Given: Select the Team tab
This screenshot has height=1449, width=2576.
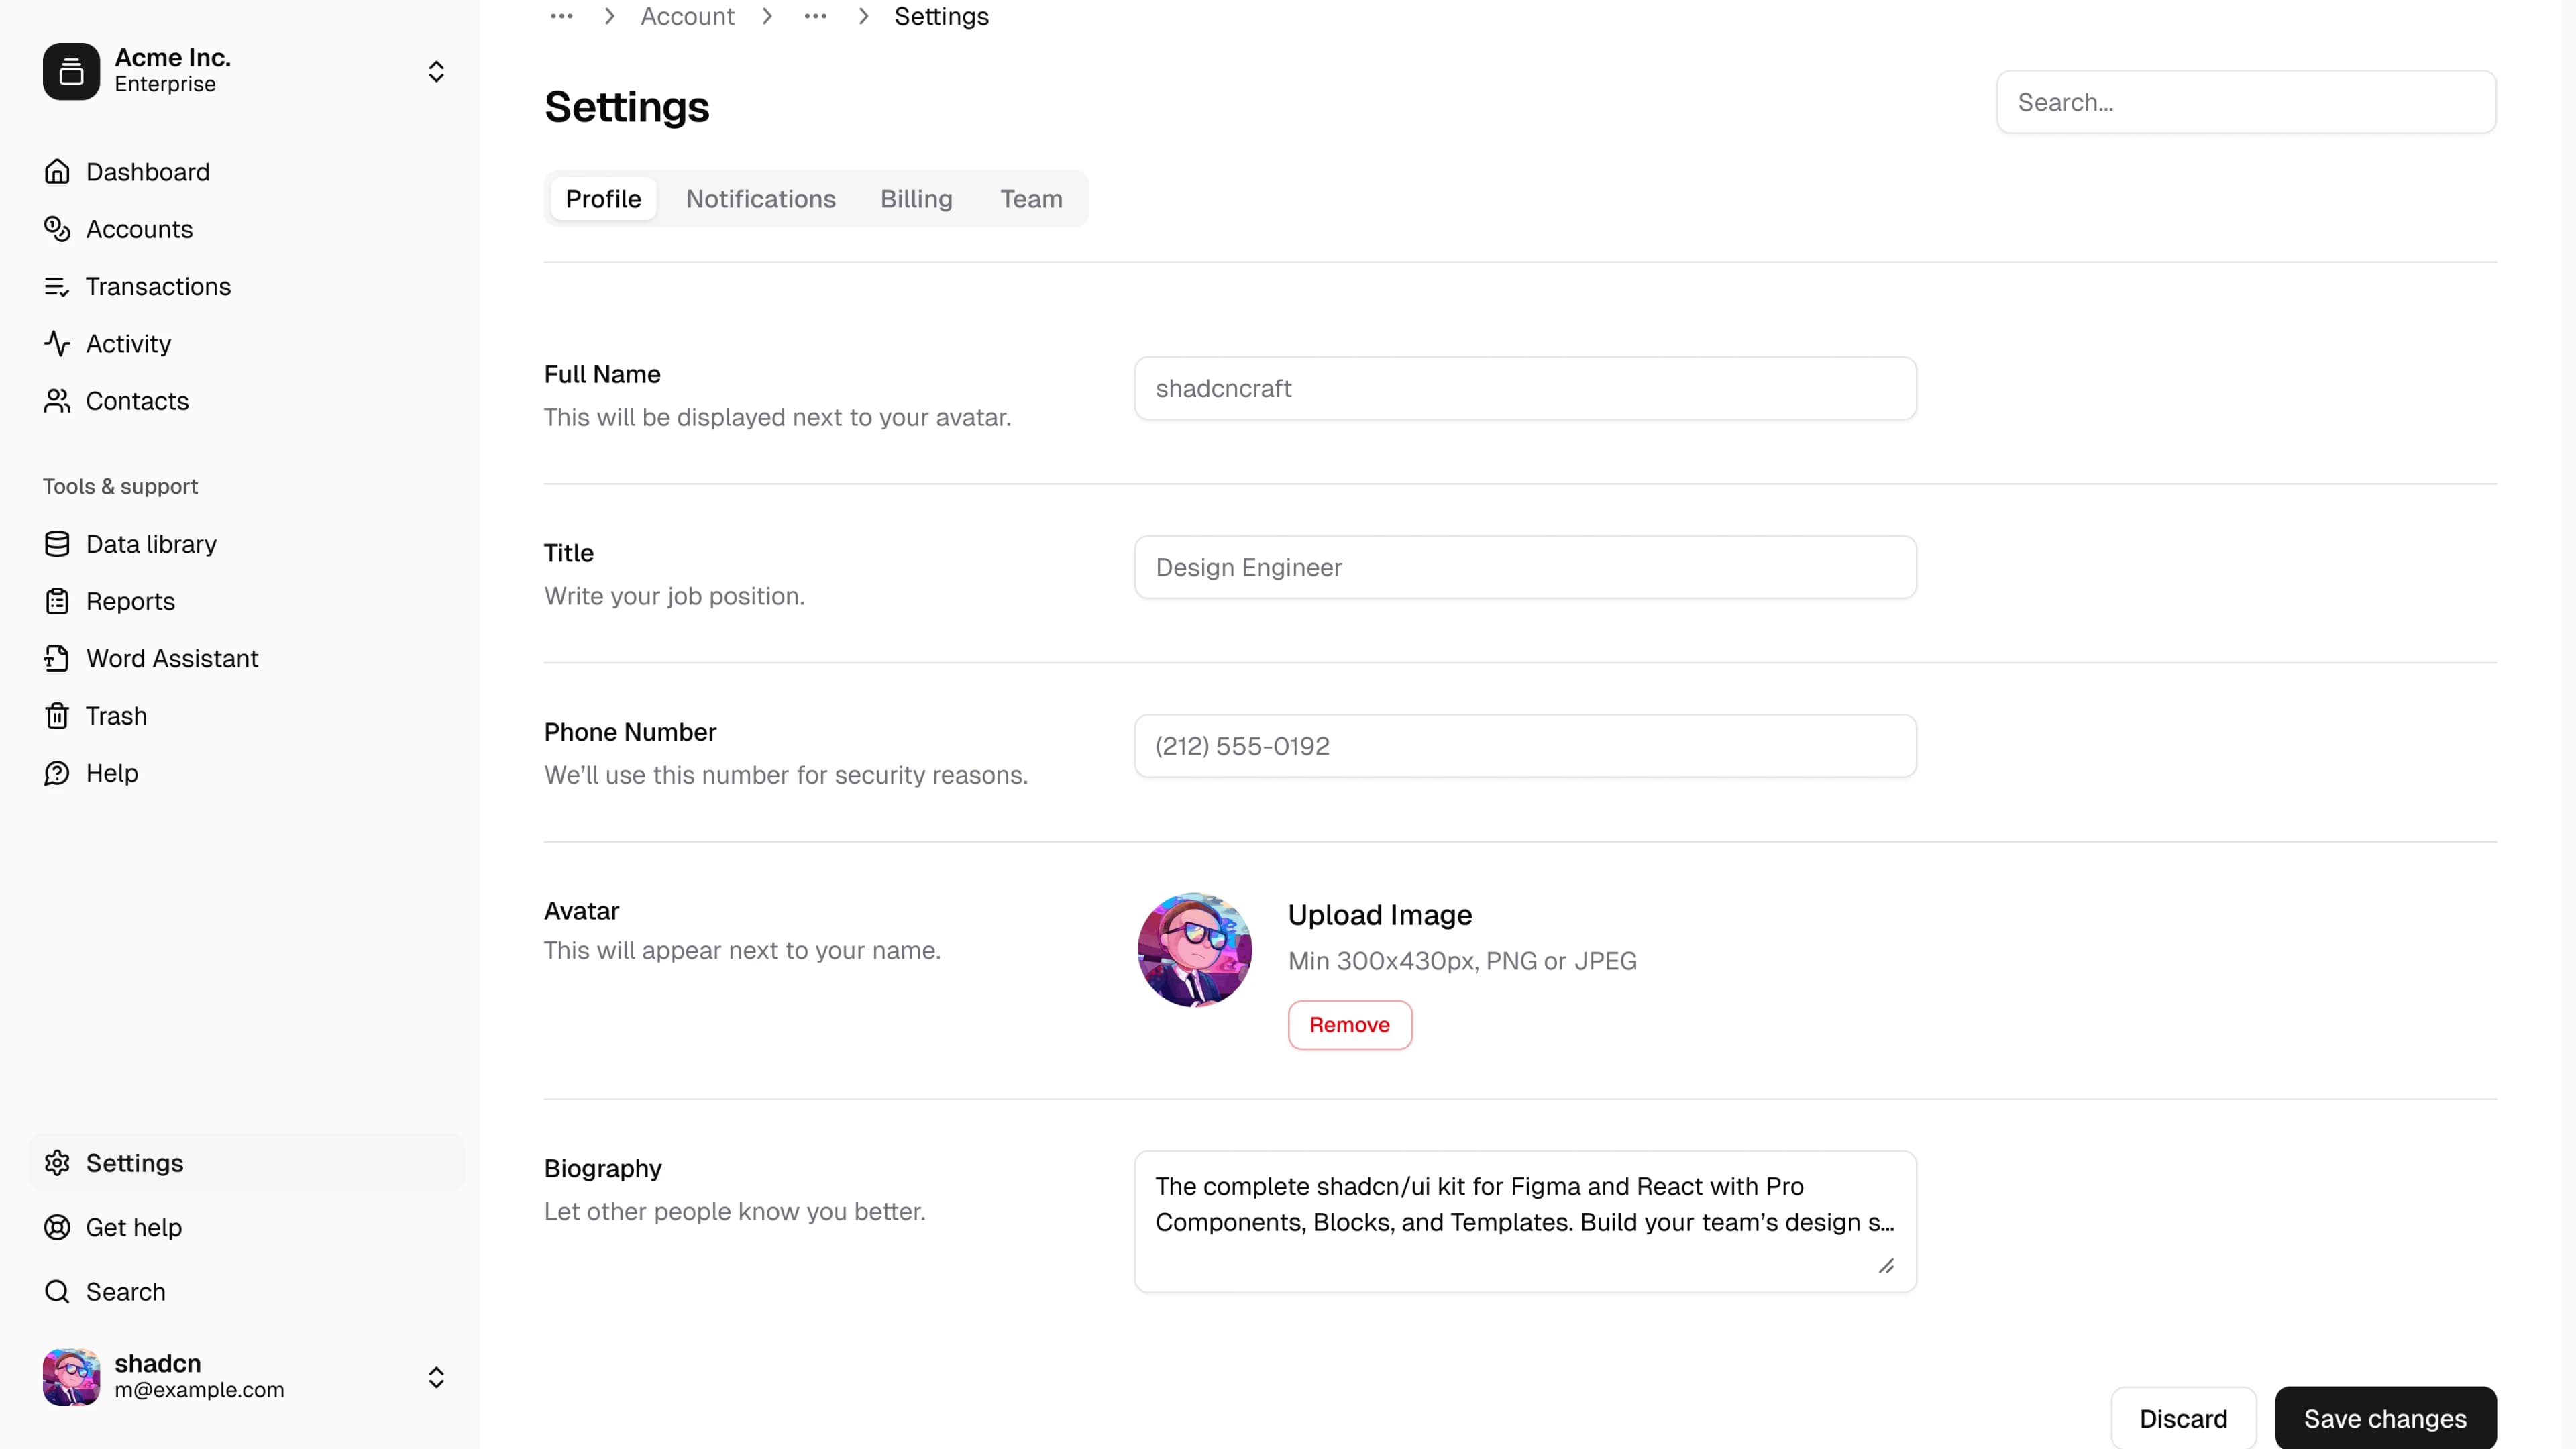Looking at the screenshot, I should (x=1031, y=198).
